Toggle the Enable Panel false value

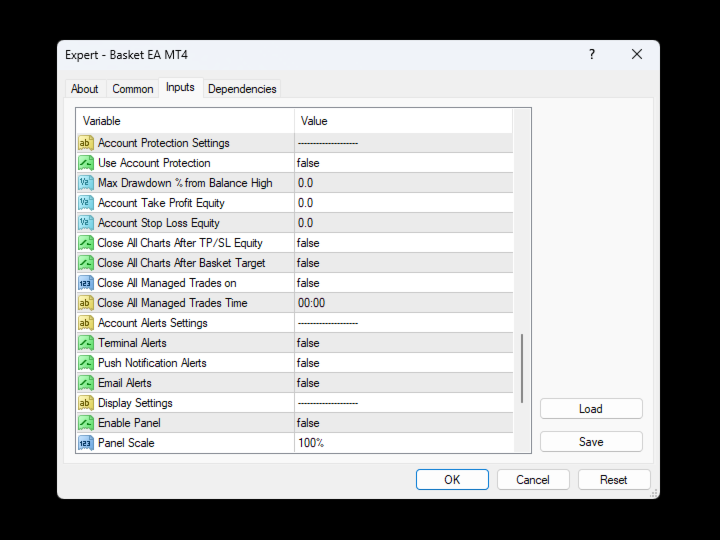tap(404, 422)
